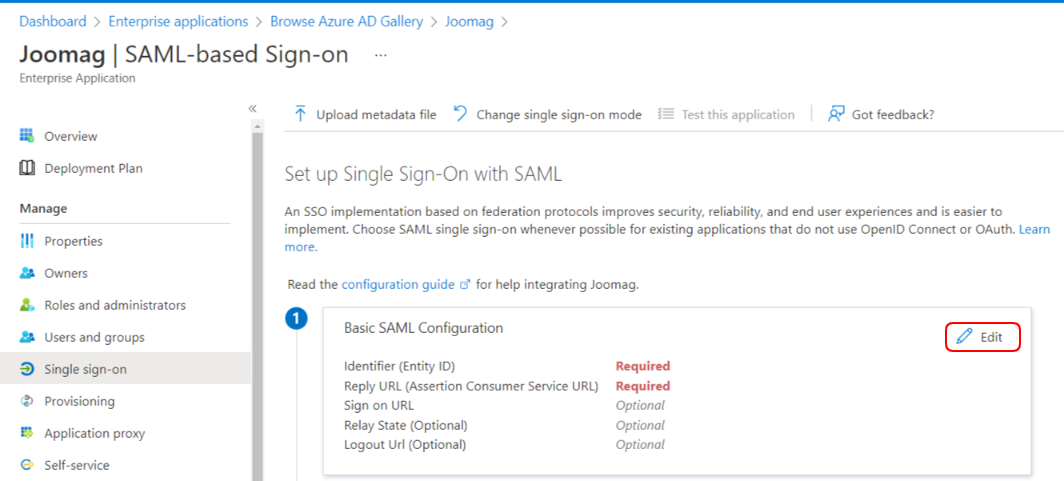1064x481 pixels.
Task: Collapse the sidebar with double chevron
Action: pos(253,108)
